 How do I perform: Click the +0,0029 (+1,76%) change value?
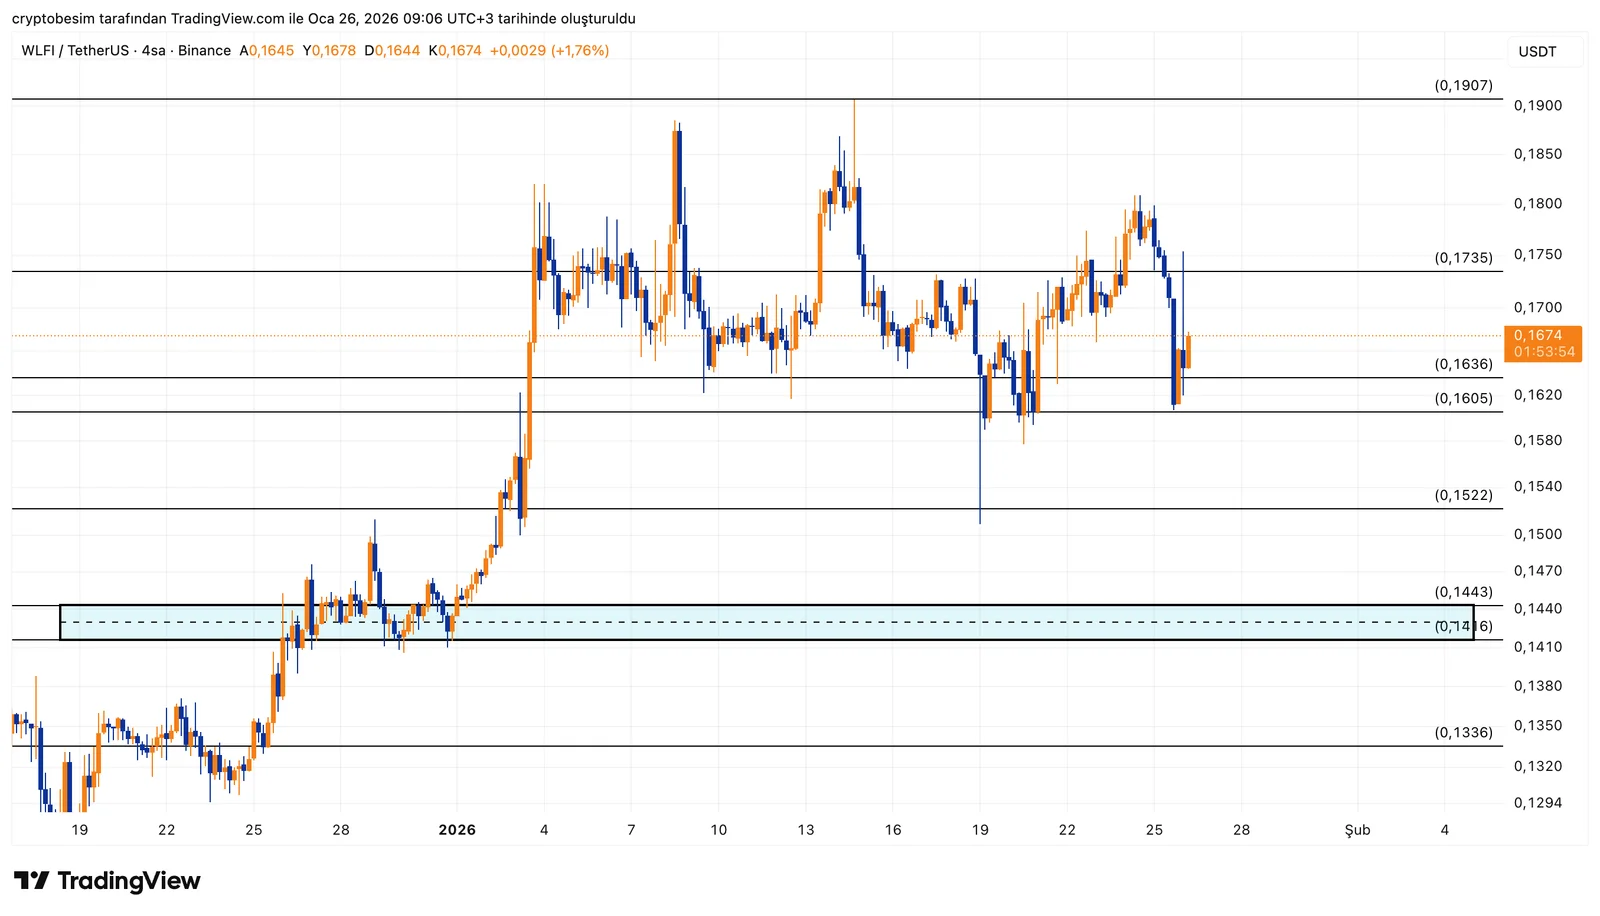coord(549,51)
